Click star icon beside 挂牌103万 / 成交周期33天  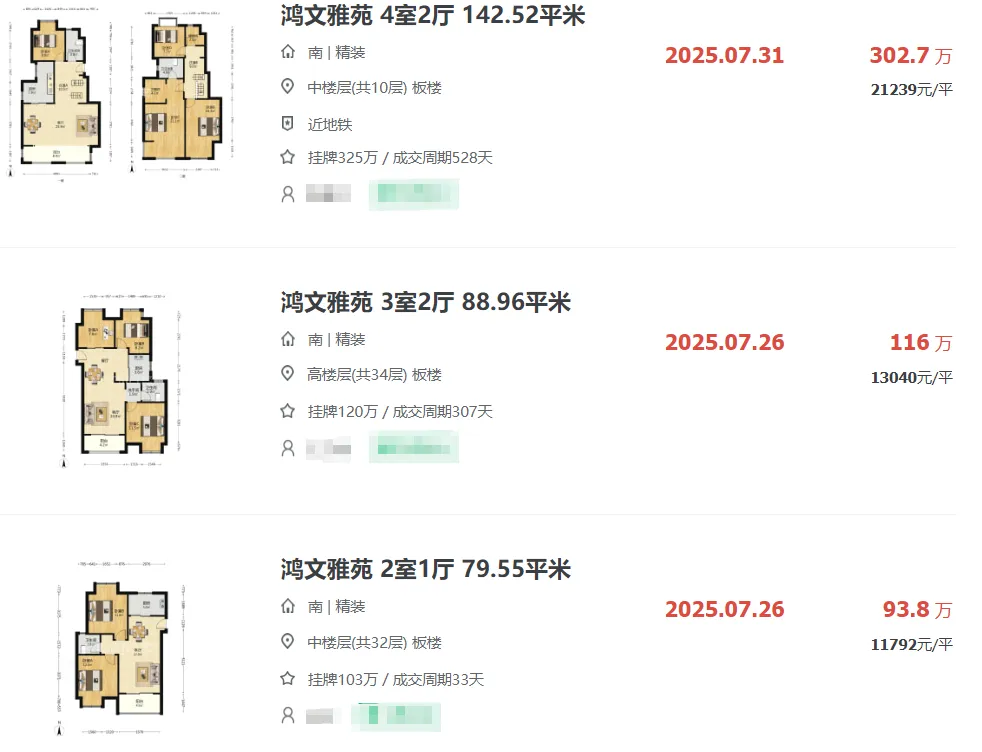point(287,679)
